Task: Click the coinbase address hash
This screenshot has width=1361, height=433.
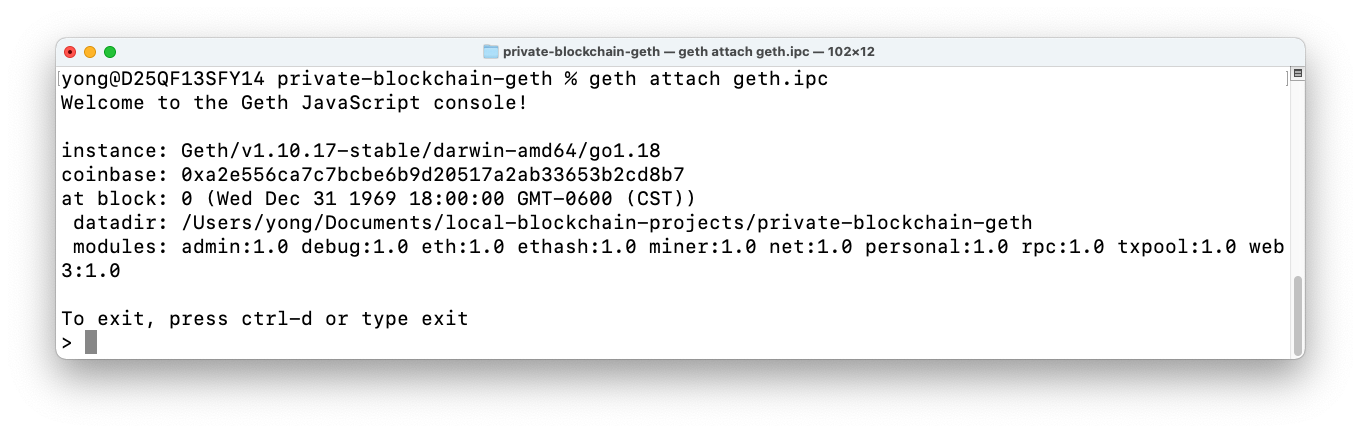Action: [x=432, y=174]
